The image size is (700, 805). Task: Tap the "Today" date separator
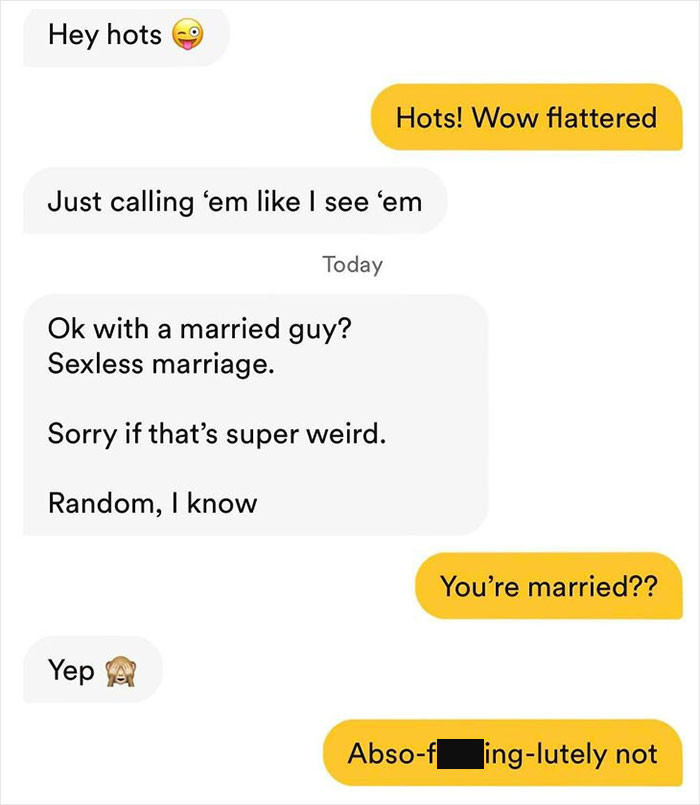(352, 264)
